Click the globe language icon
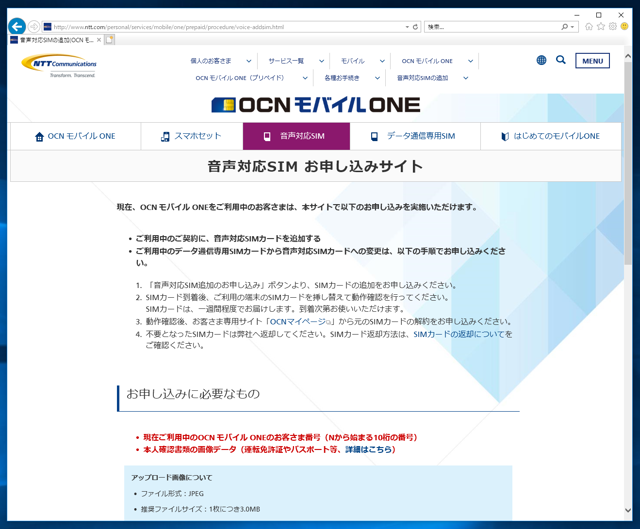Screen dimensions: 640x529 [541, 60]
